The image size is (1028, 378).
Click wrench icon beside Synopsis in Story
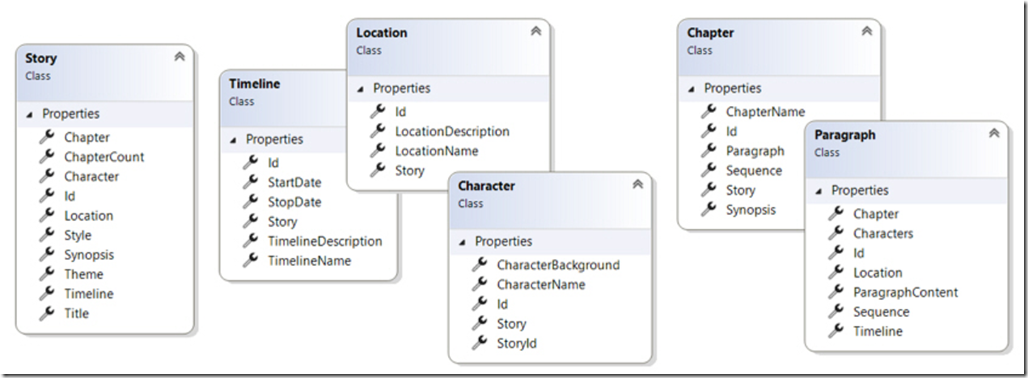click(x=47, y=254)
